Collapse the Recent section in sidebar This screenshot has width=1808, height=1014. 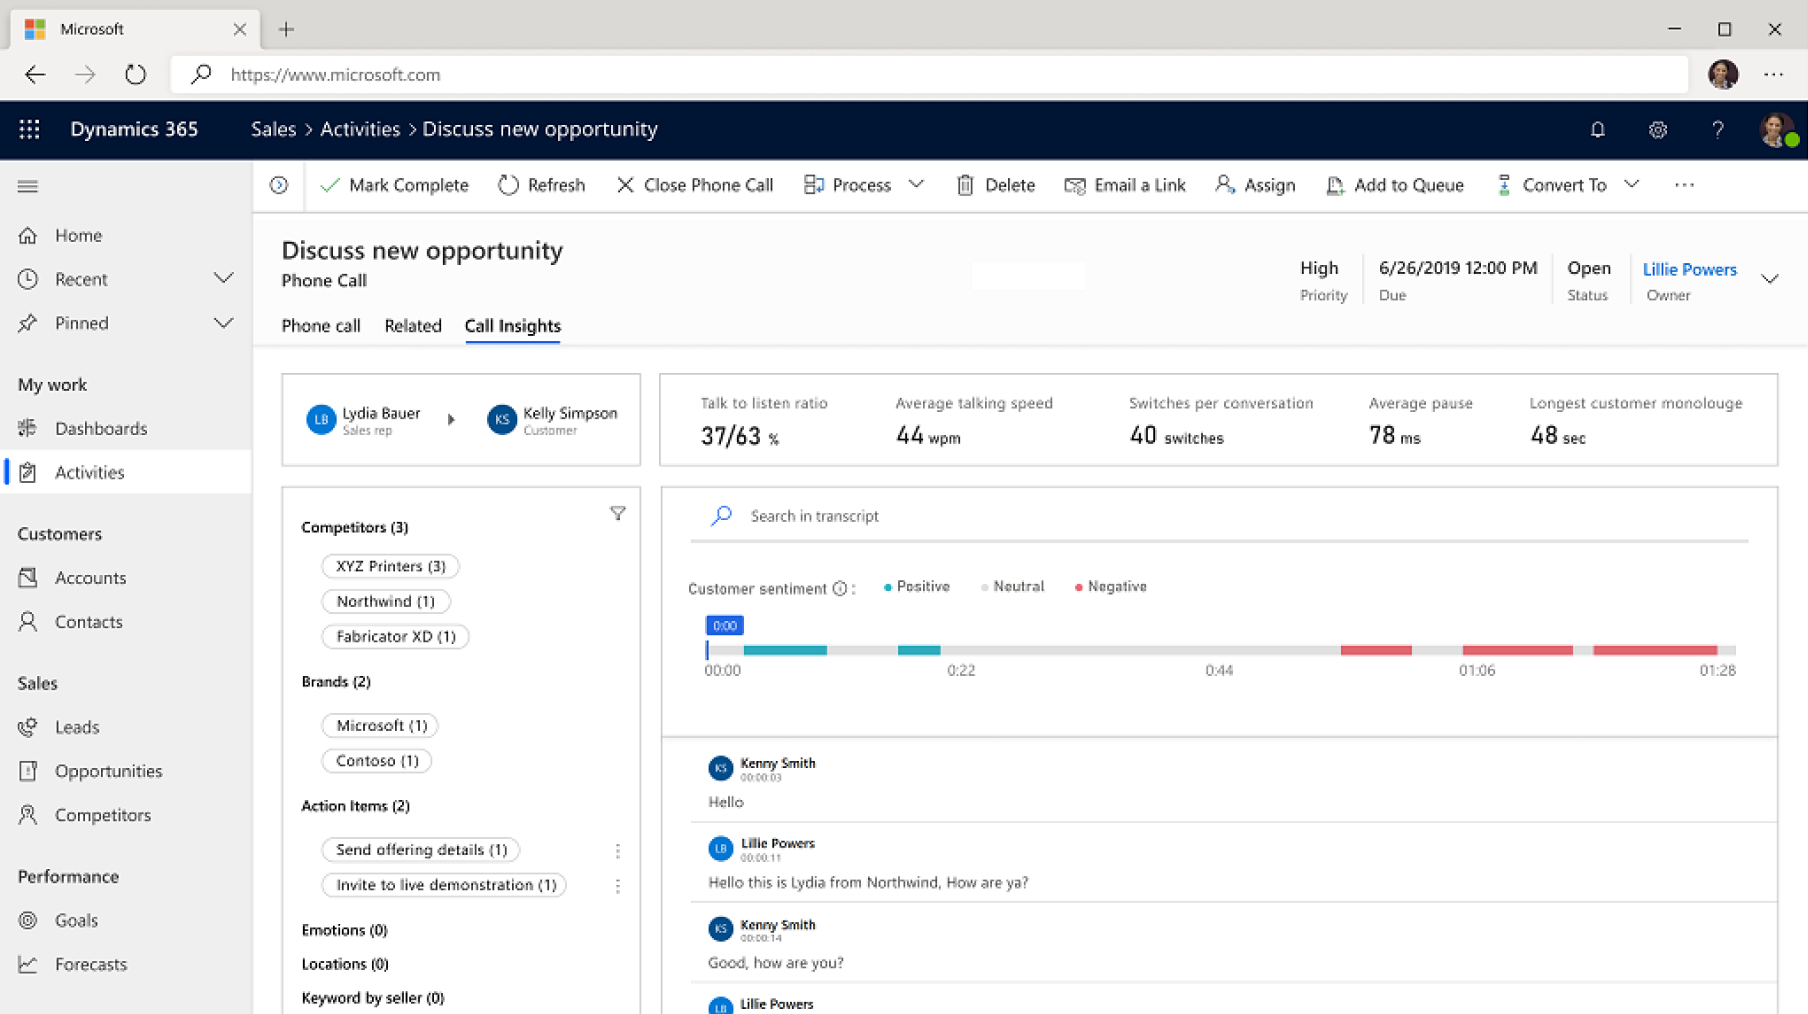222,278
